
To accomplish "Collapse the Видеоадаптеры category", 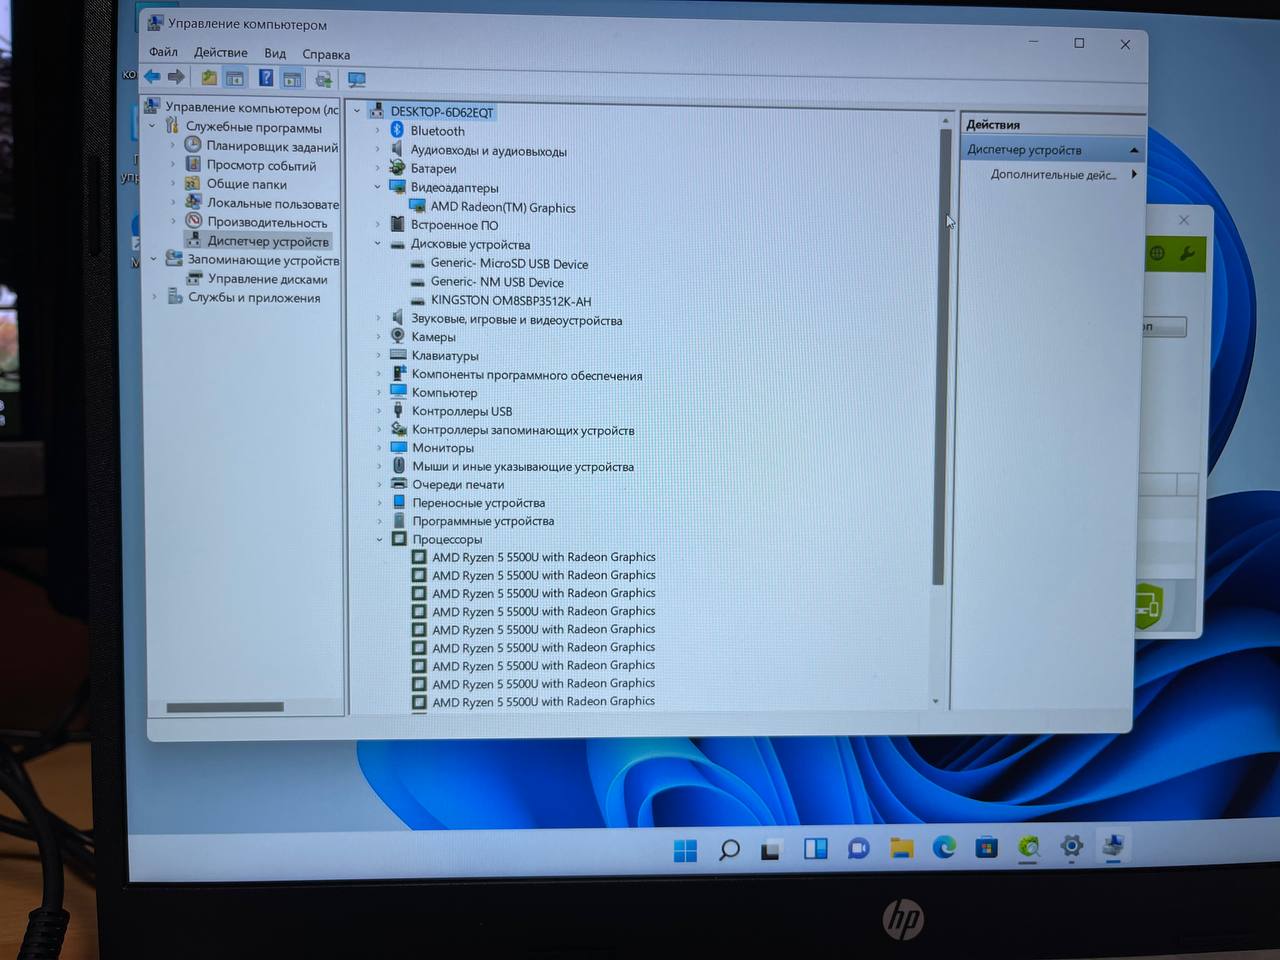I will tap(378, 186).
